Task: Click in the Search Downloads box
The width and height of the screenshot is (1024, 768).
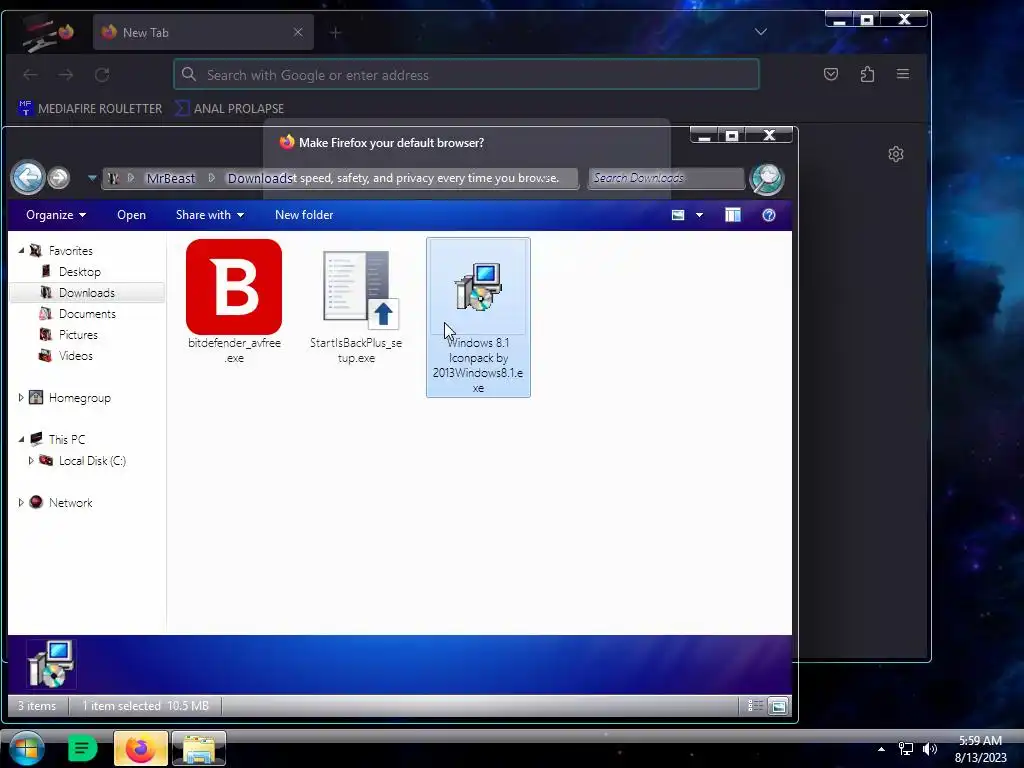Action: 665,178
